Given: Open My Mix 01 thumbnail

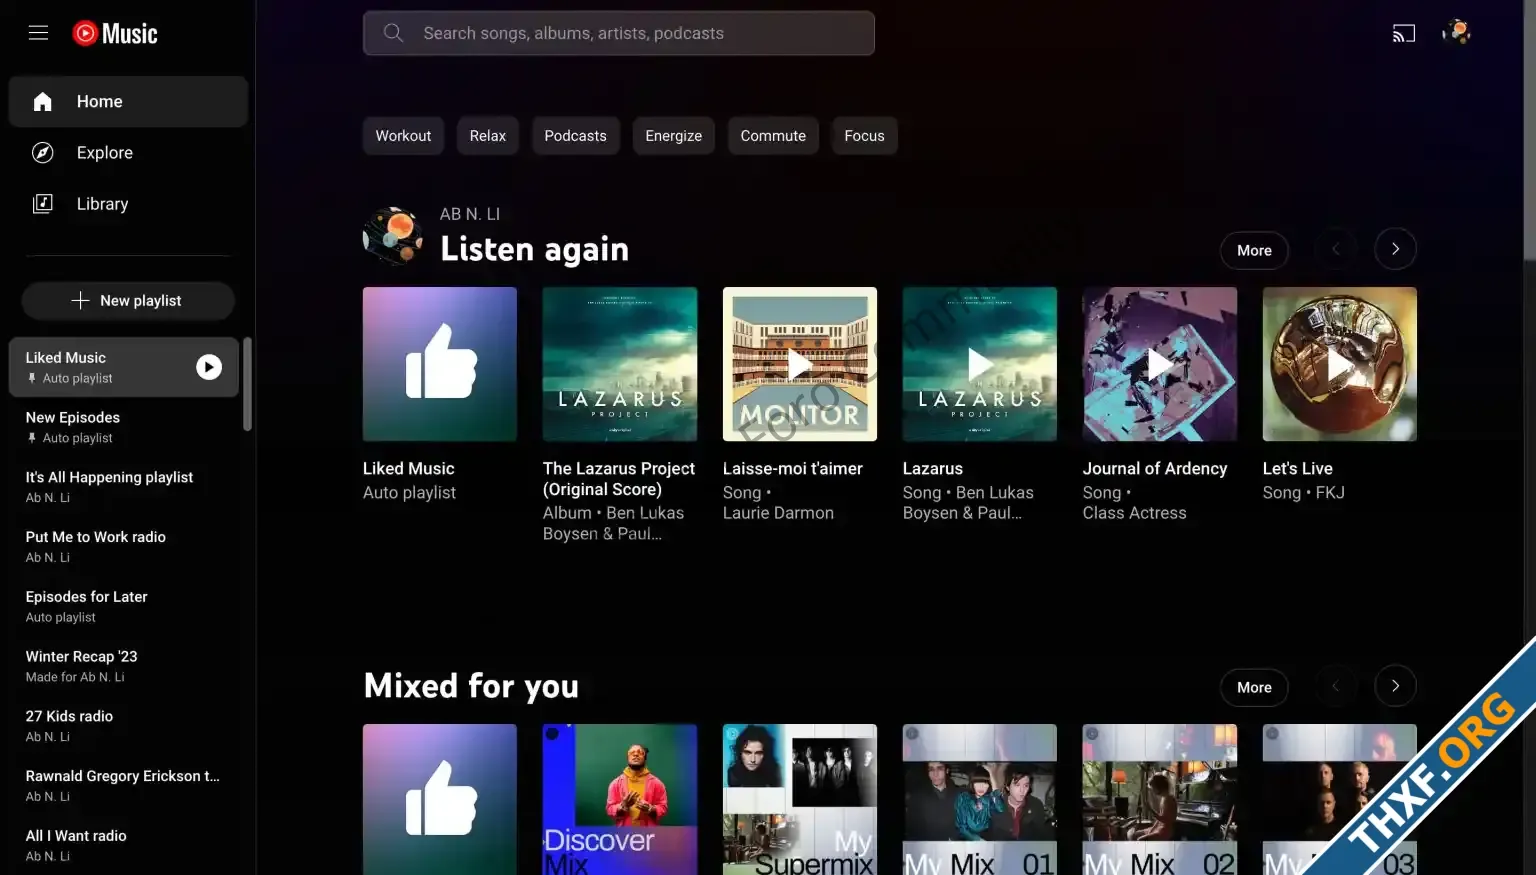Looking at the screenshot, I should [x=980, y=799].
